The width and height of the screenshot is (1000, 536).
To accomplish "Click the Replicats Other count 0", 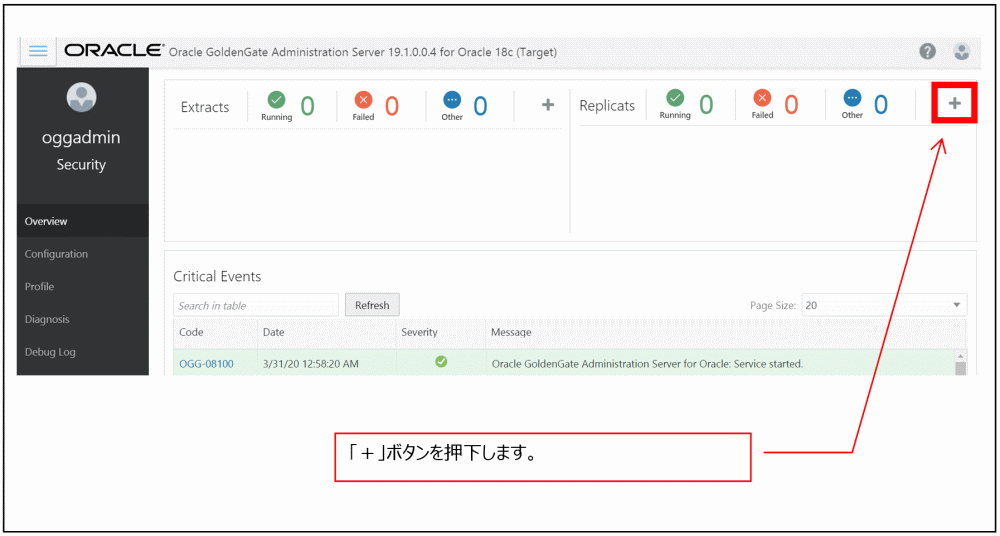I will click(881, 104).
